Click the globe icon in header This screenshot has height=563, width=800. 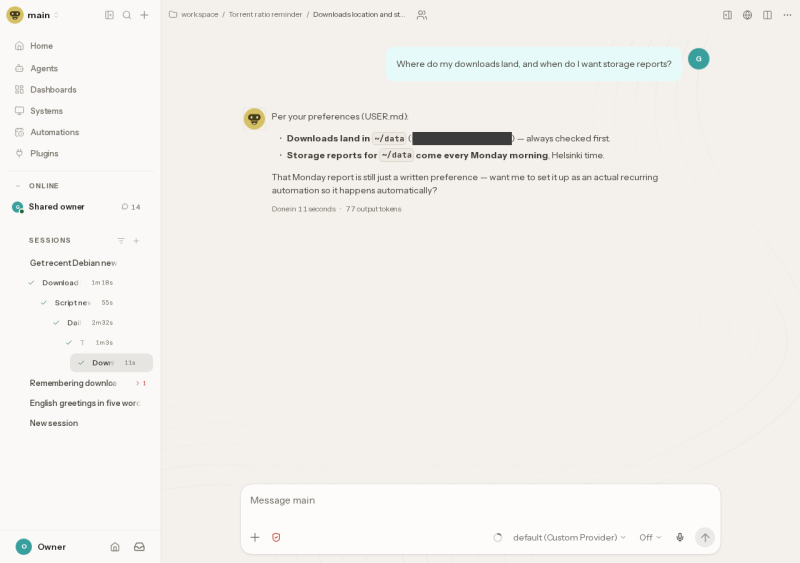coord(747,15)
